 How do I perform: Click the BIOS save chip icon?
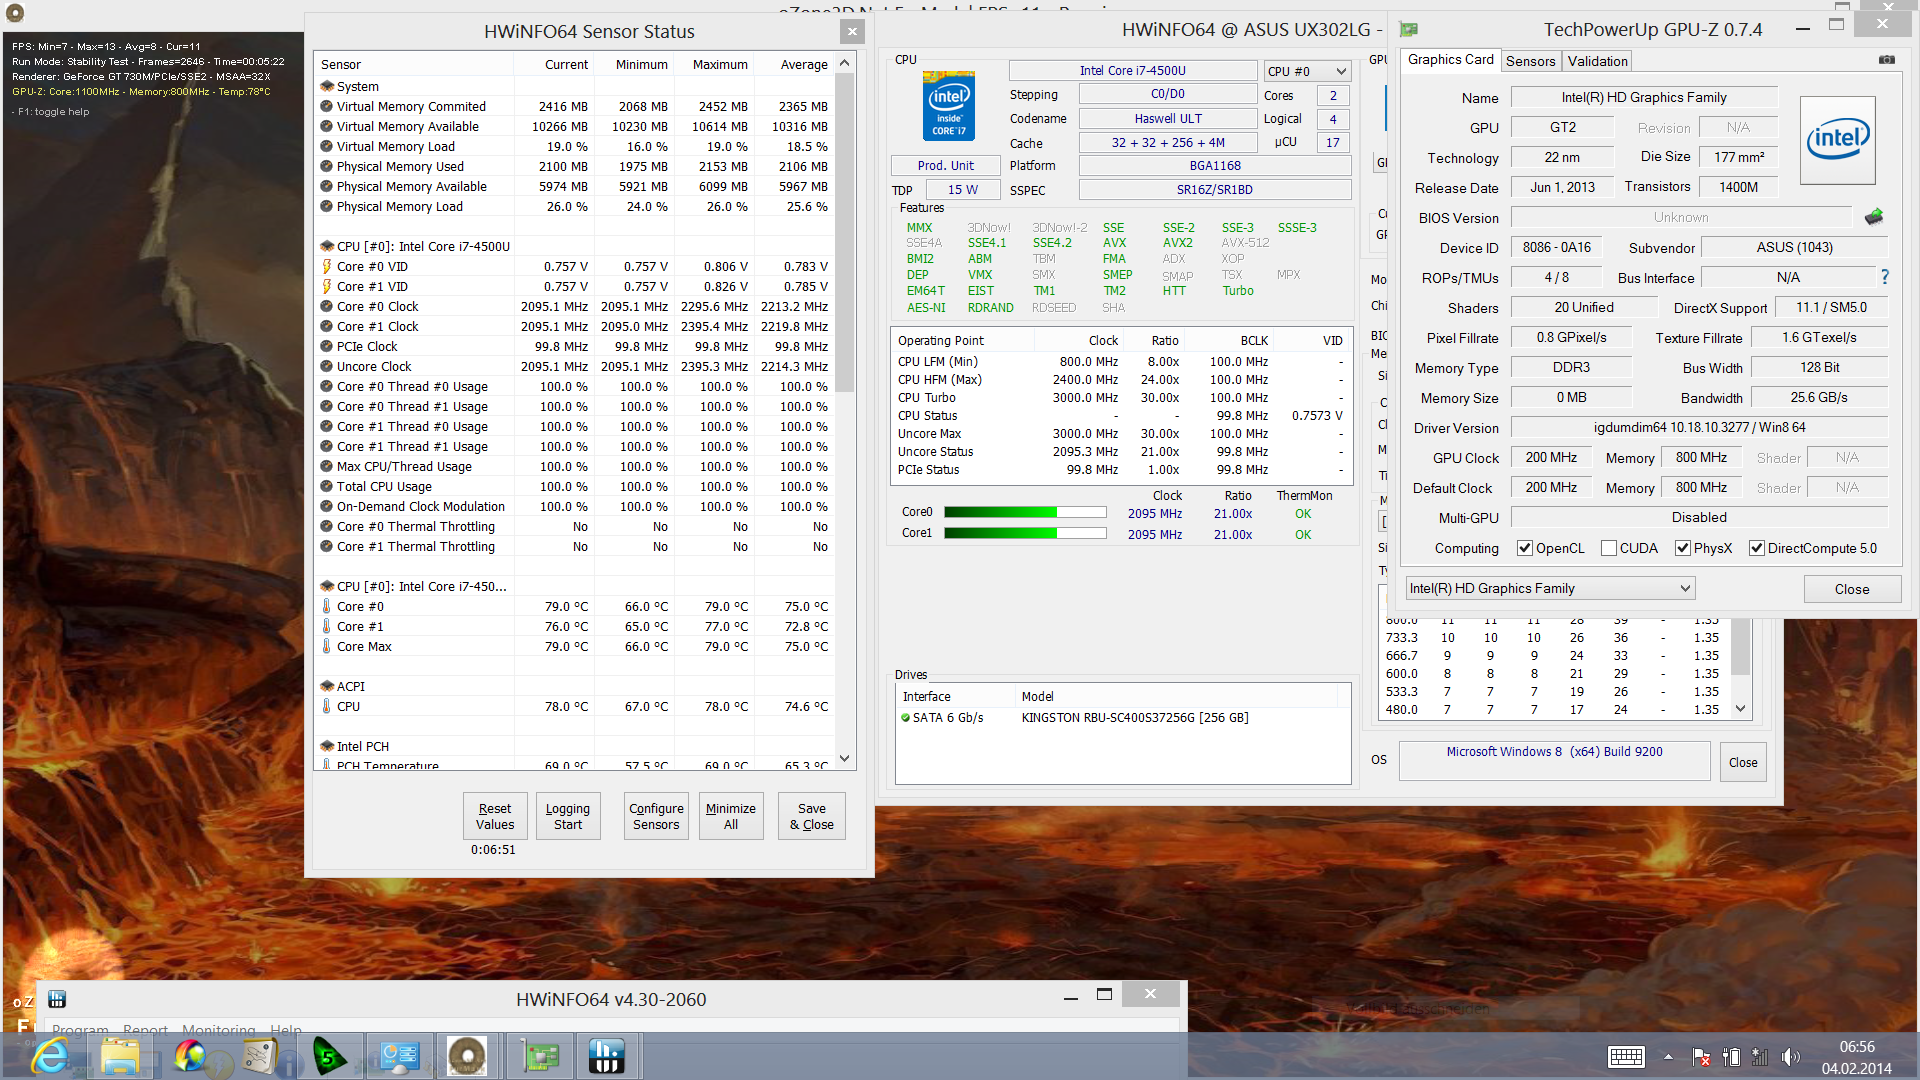pos(1874,217)
